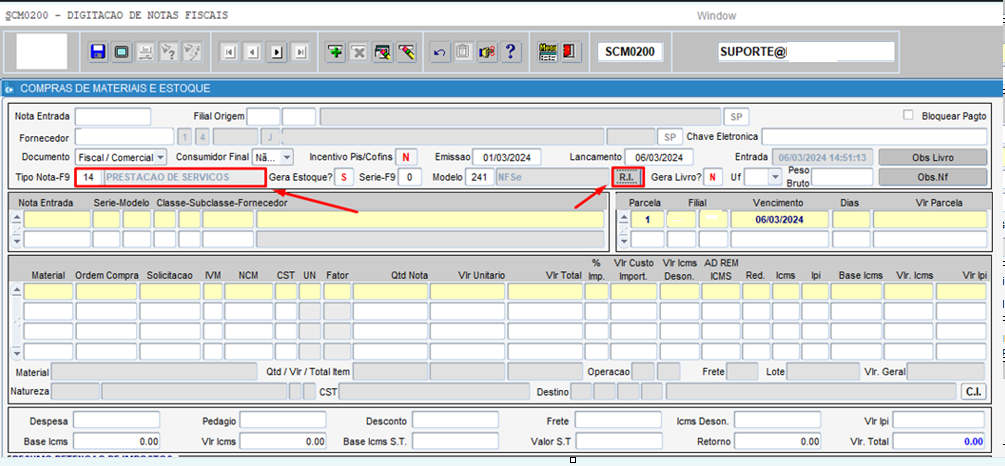The image size is (1005, 466).
Task: Click the Chave Eletronica input field
Action: pyautogui.click(x=874, y=137)
